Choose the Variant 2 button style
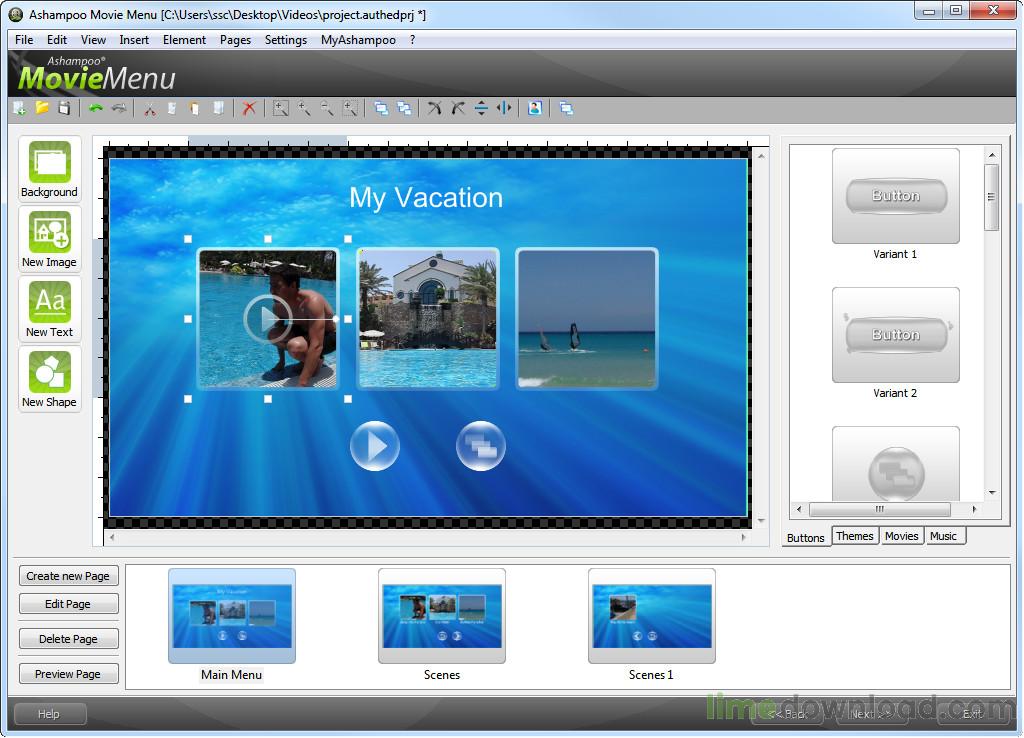 (x=895, y=335)
